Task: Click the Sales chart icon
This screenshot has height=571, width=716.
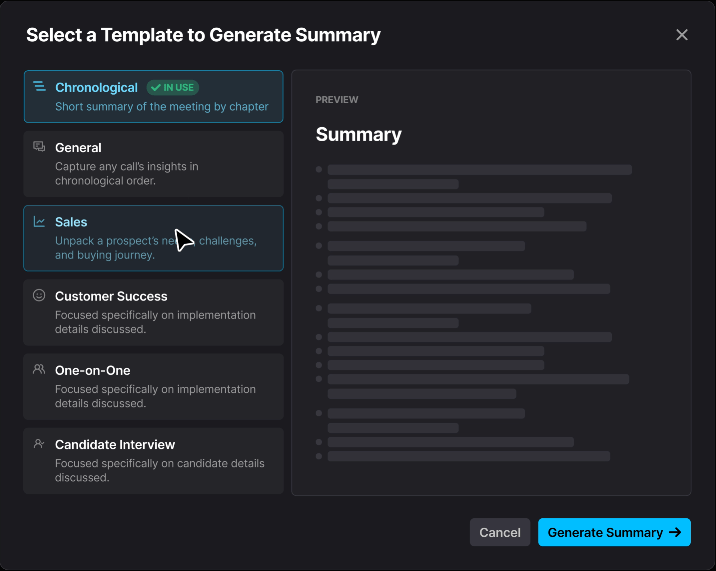Action: pyautogui.click(x=39, y=222)
